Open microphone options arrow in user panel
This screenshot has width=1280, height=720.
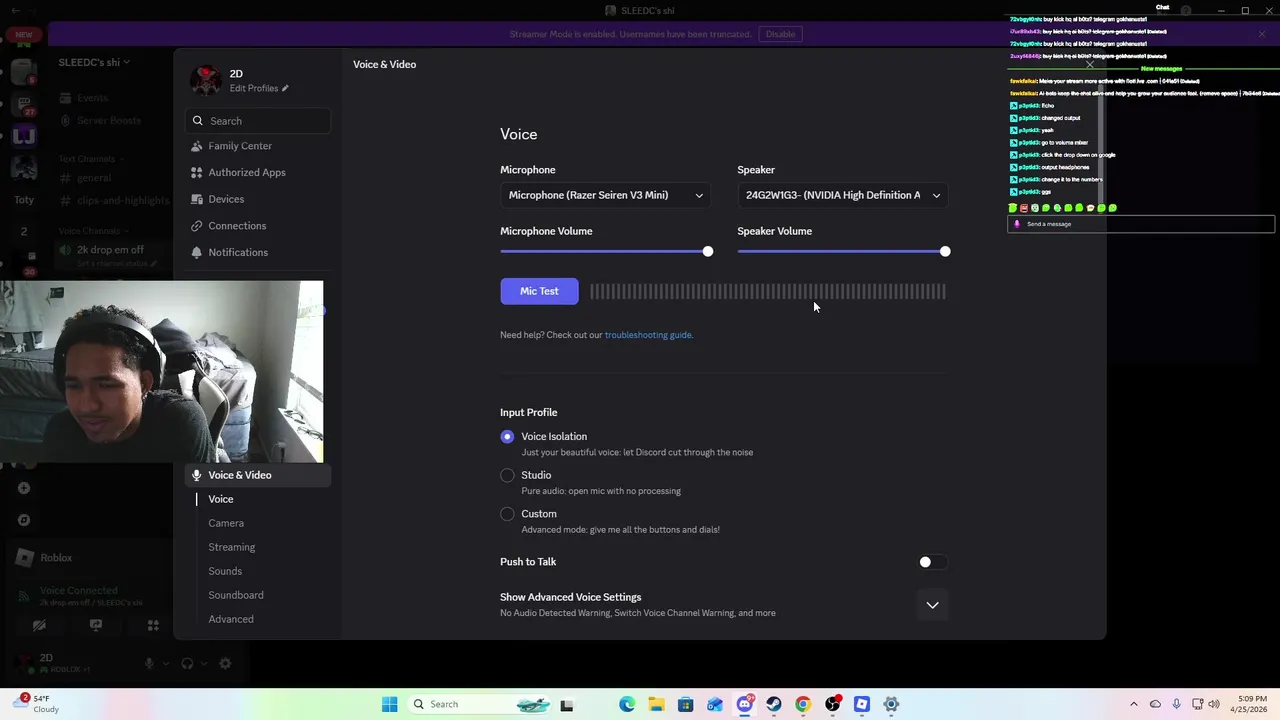click(165, 663)
